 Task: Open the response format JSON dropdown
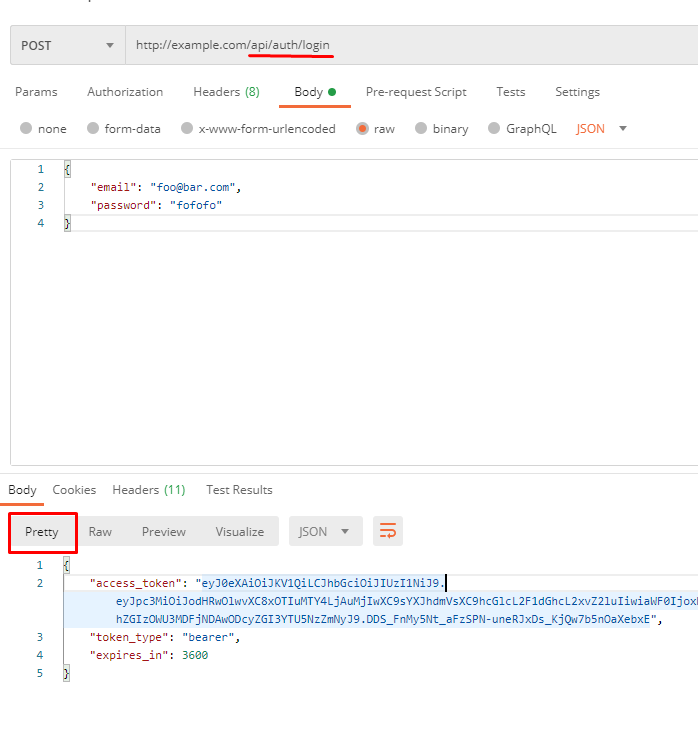325,531
